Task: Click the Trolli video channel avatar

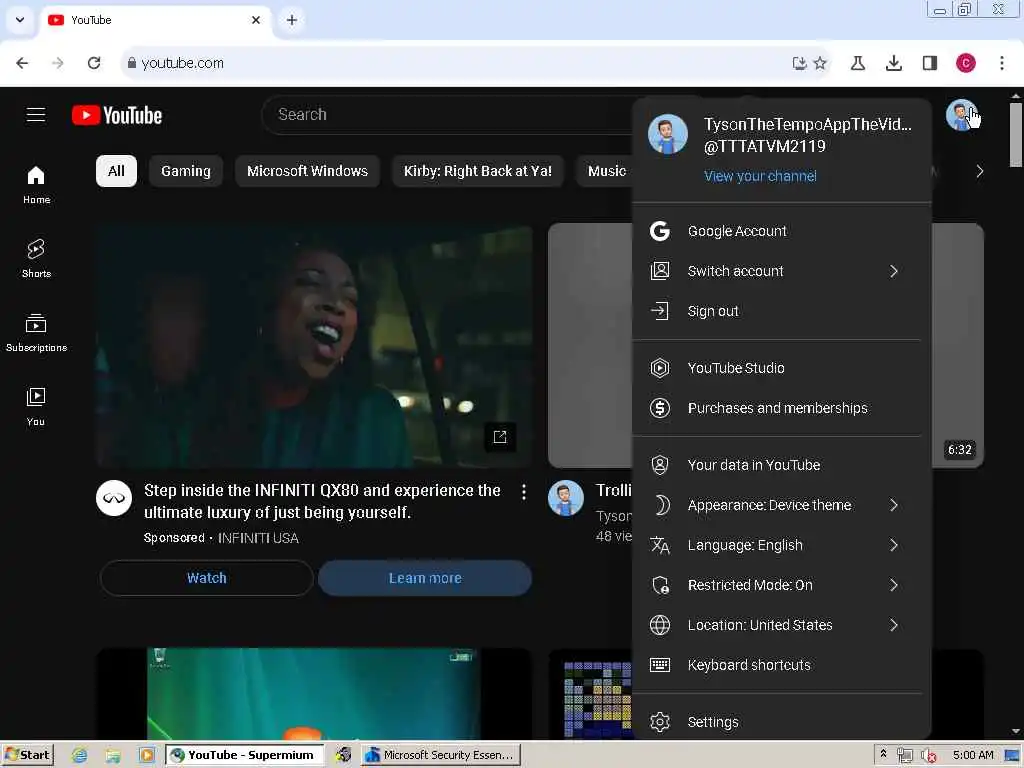Action: pyautogui.click(x=566, y=498)
